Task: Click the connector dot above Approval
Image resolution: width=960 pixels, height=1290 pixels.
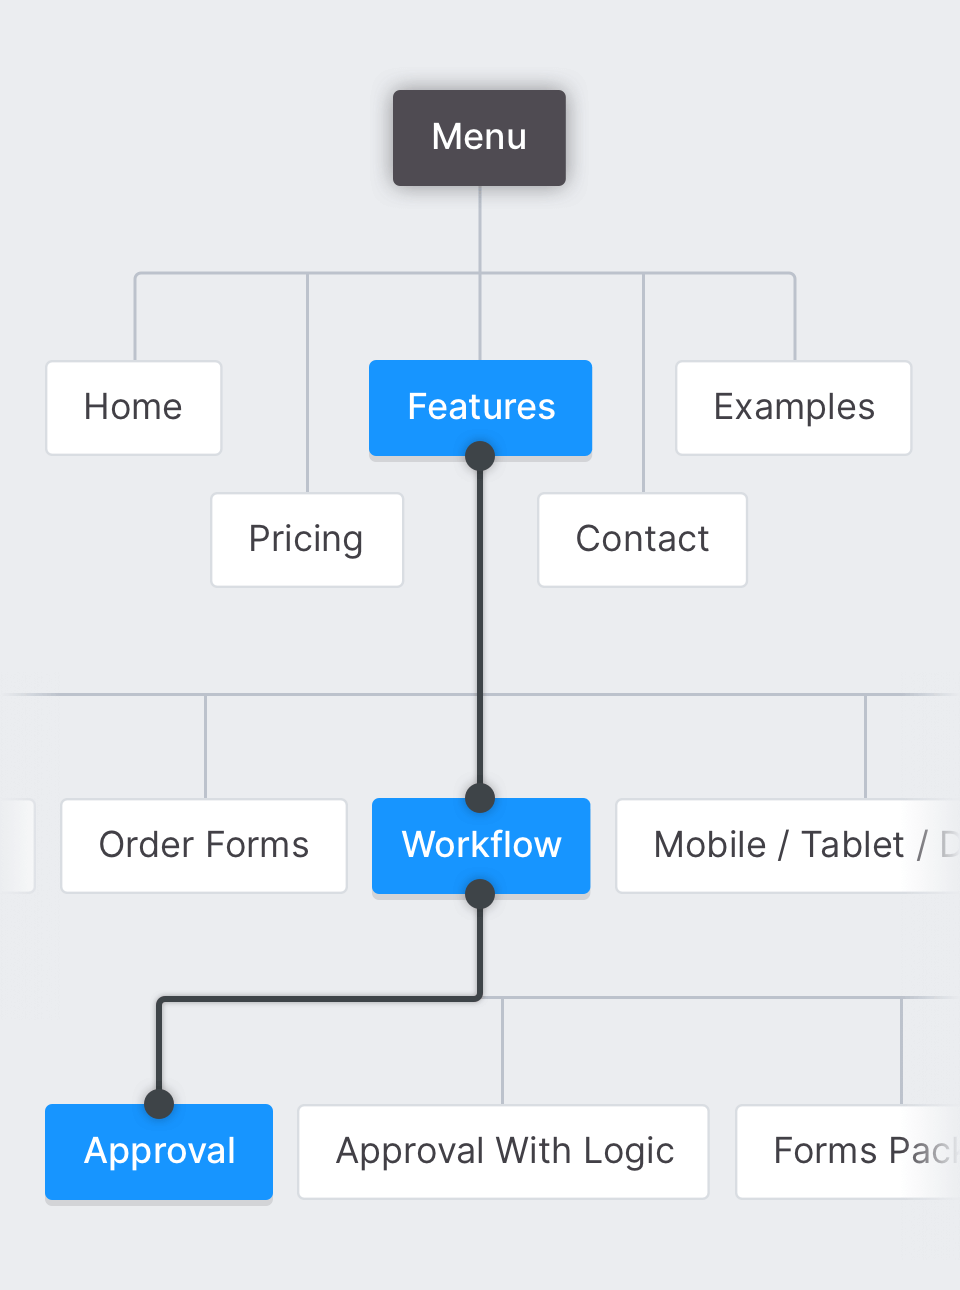Action: (159, 1104)
